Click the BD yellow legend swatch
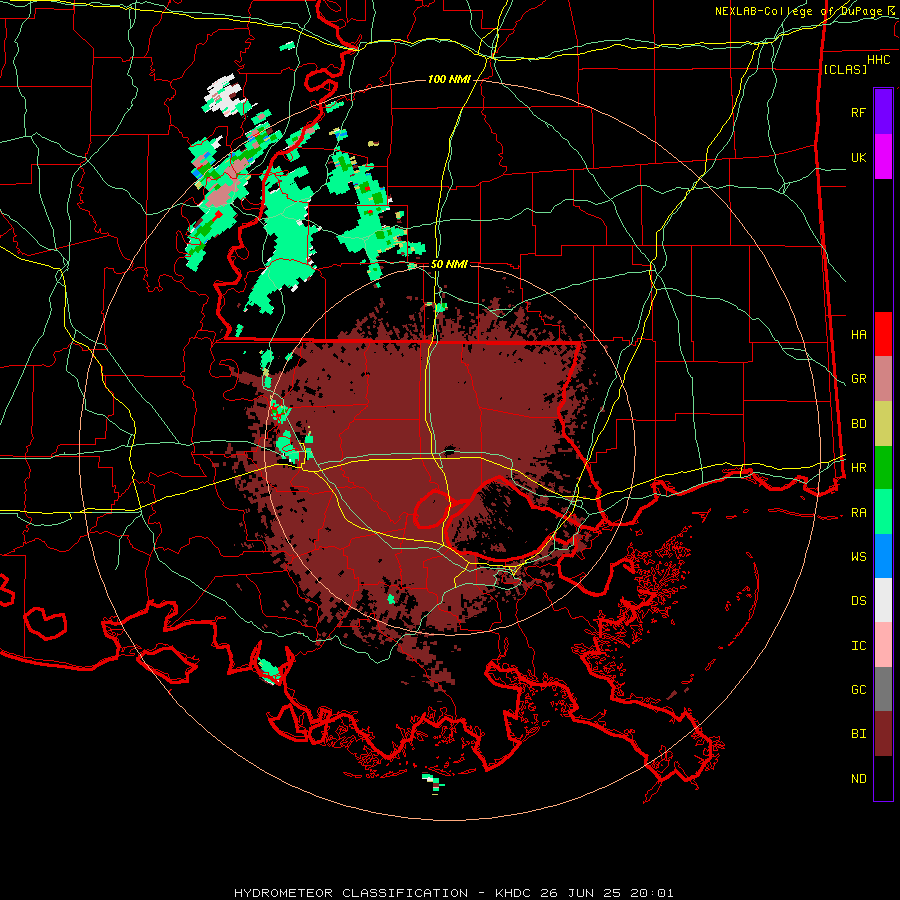Viewport: 900px width, 900px height. coord(883,424)
